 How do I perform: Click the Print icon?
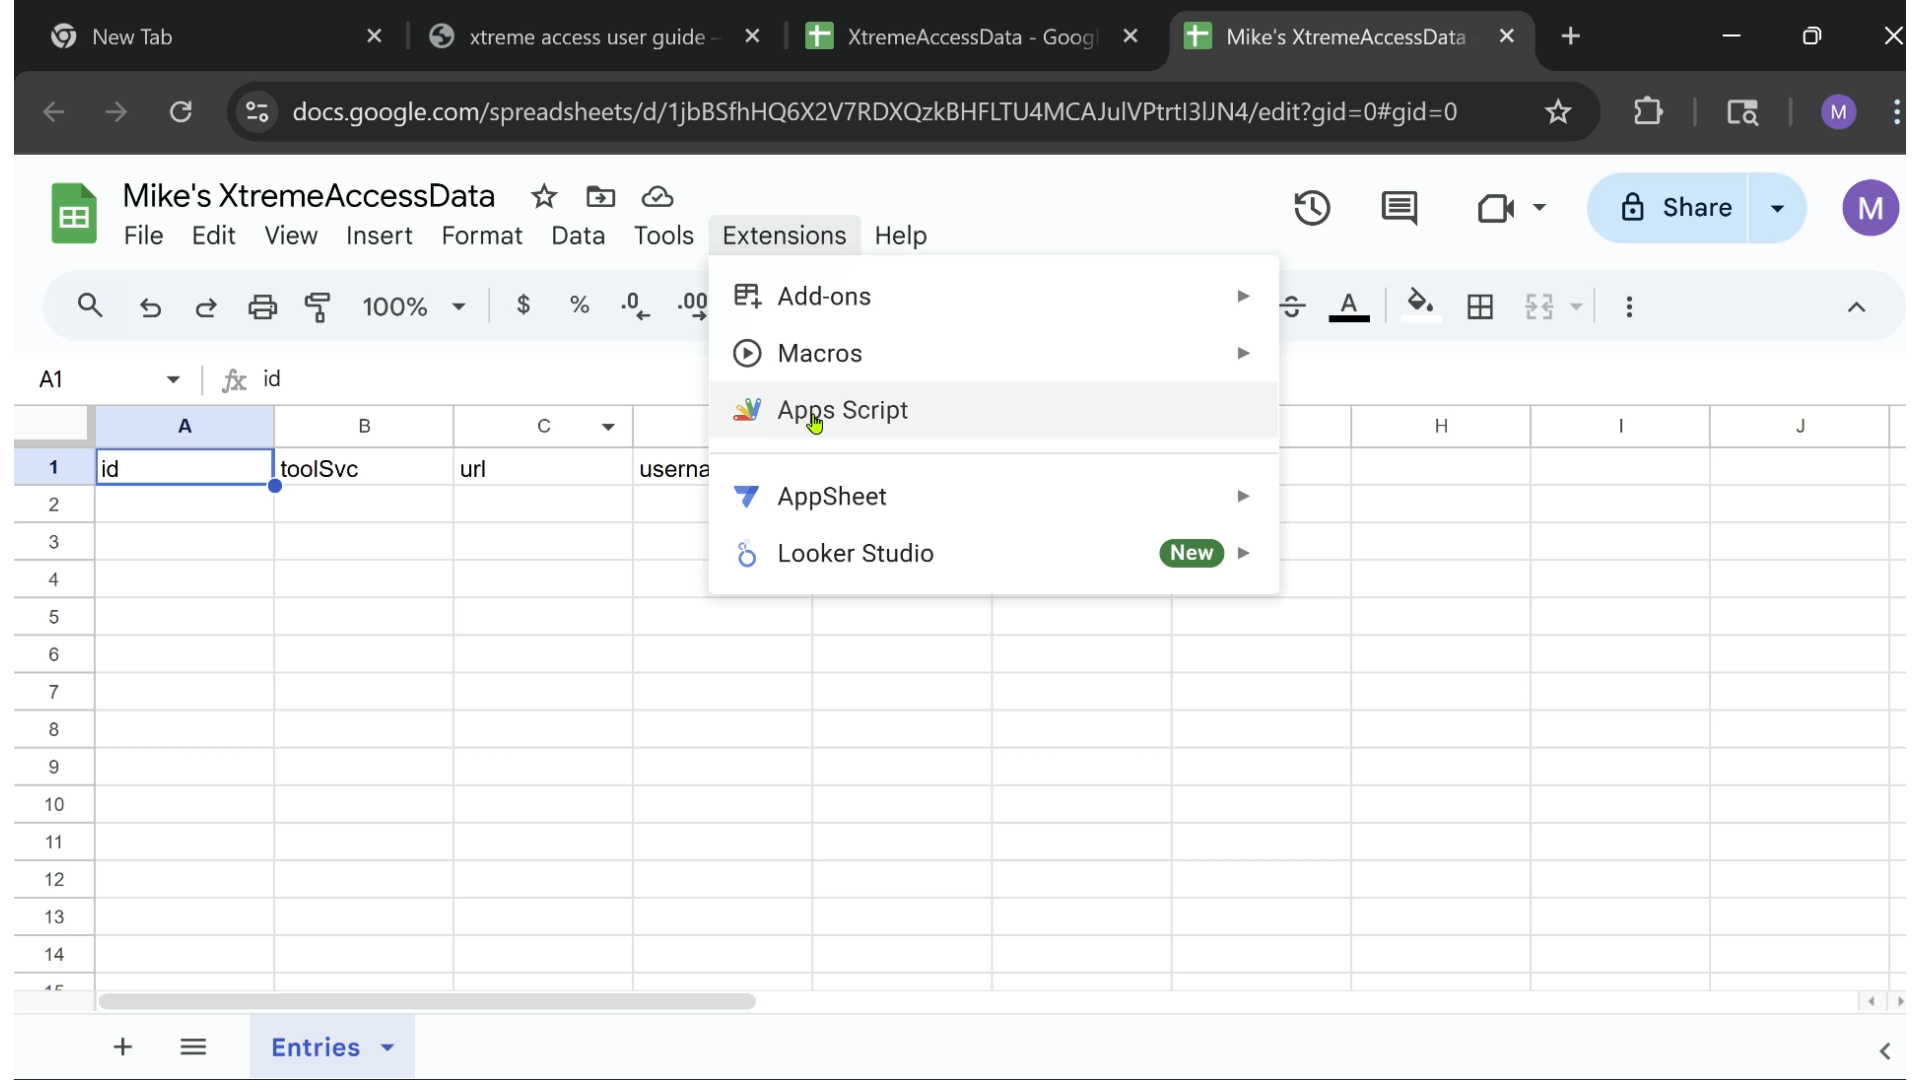tap(262, 306)
